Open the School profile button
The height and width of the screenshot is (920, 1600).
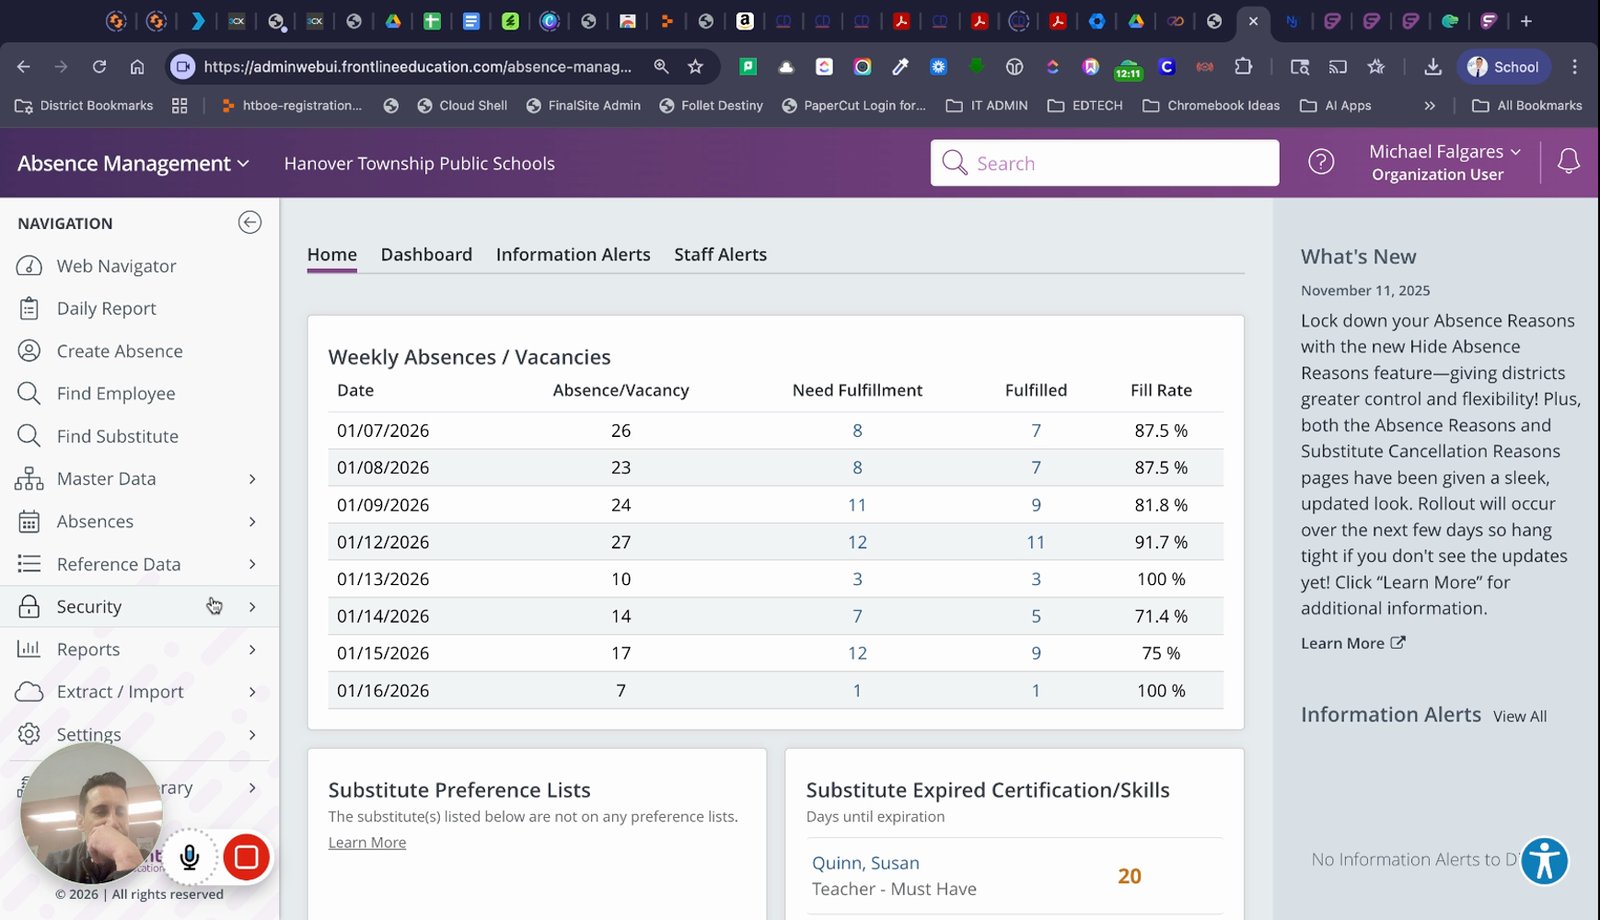pyautogui.click(x=1503, y=67)
